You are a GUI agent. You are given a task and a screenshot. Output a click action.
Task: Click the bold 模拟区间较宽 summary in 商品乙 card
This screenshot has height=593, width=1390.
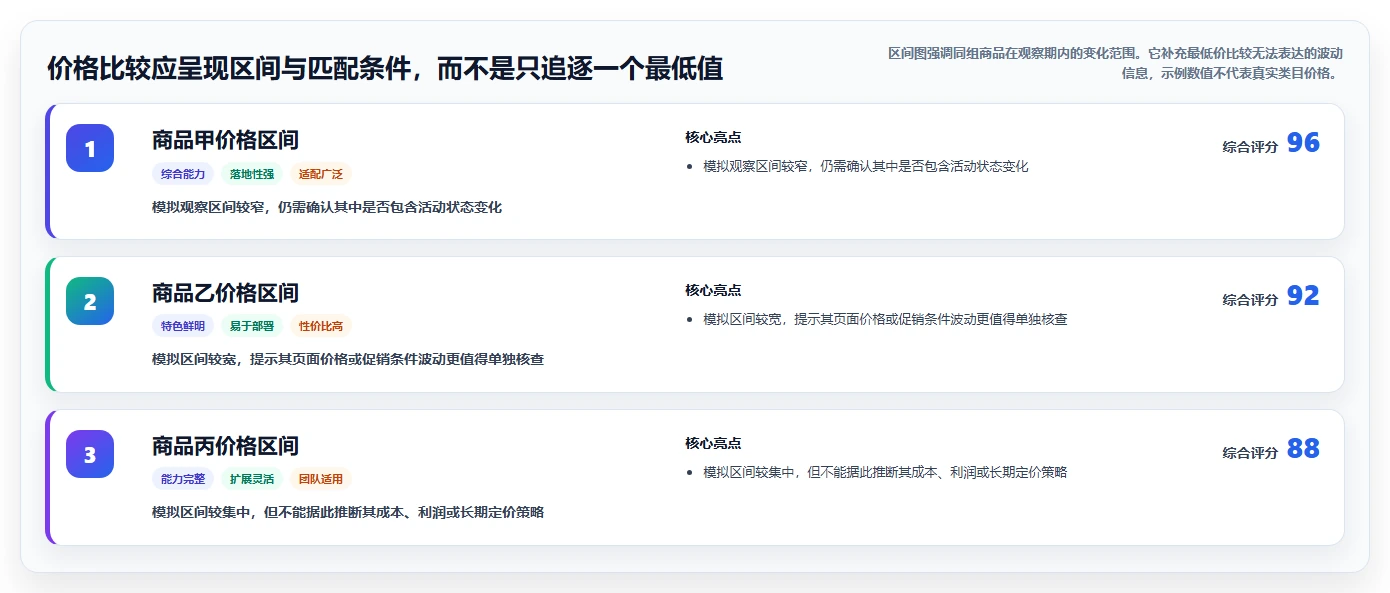coord(348,359)
